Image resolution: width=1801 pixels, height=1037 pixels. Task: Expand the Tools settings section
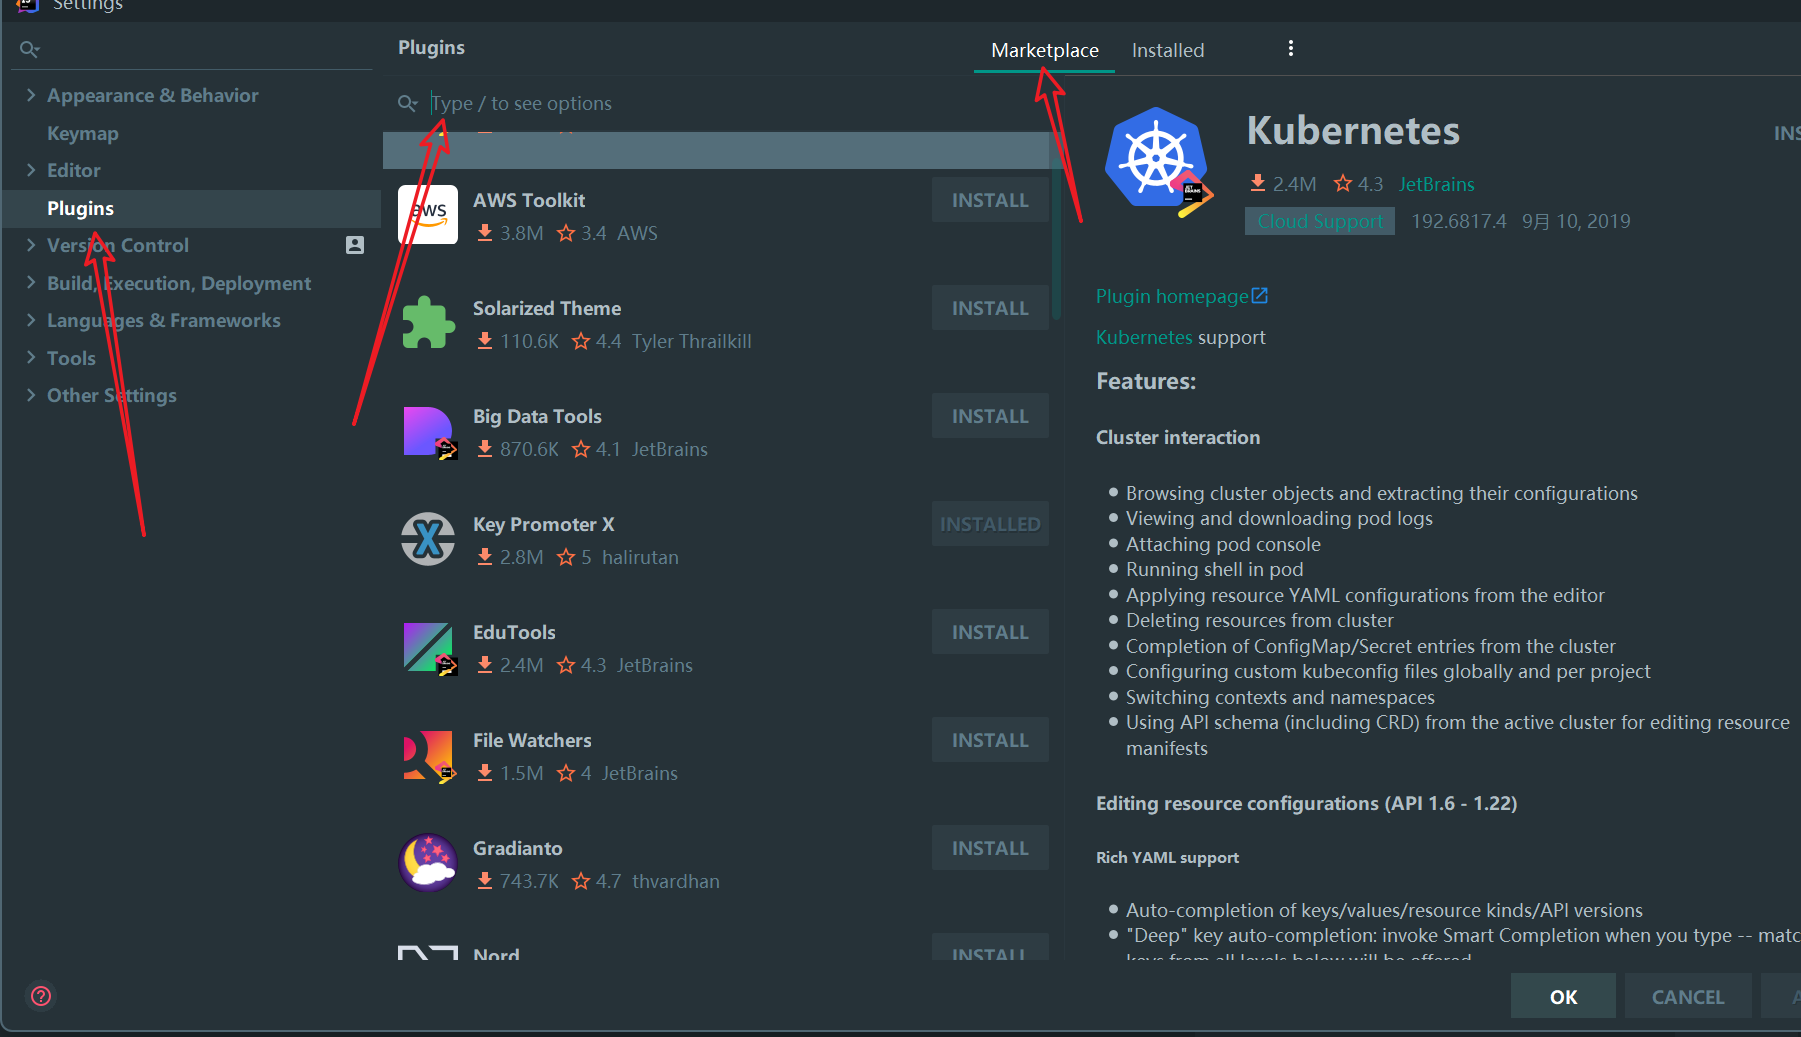(x=31, y=358)
